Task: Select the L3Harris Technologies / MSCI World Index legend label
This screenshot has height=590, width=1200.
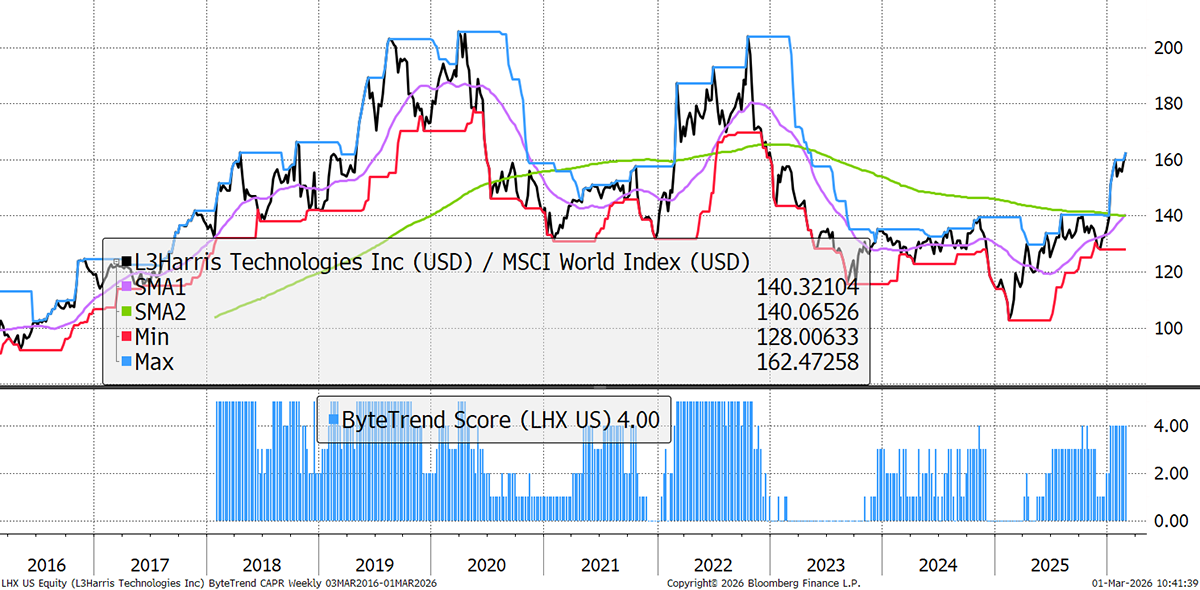Action: 441,263
